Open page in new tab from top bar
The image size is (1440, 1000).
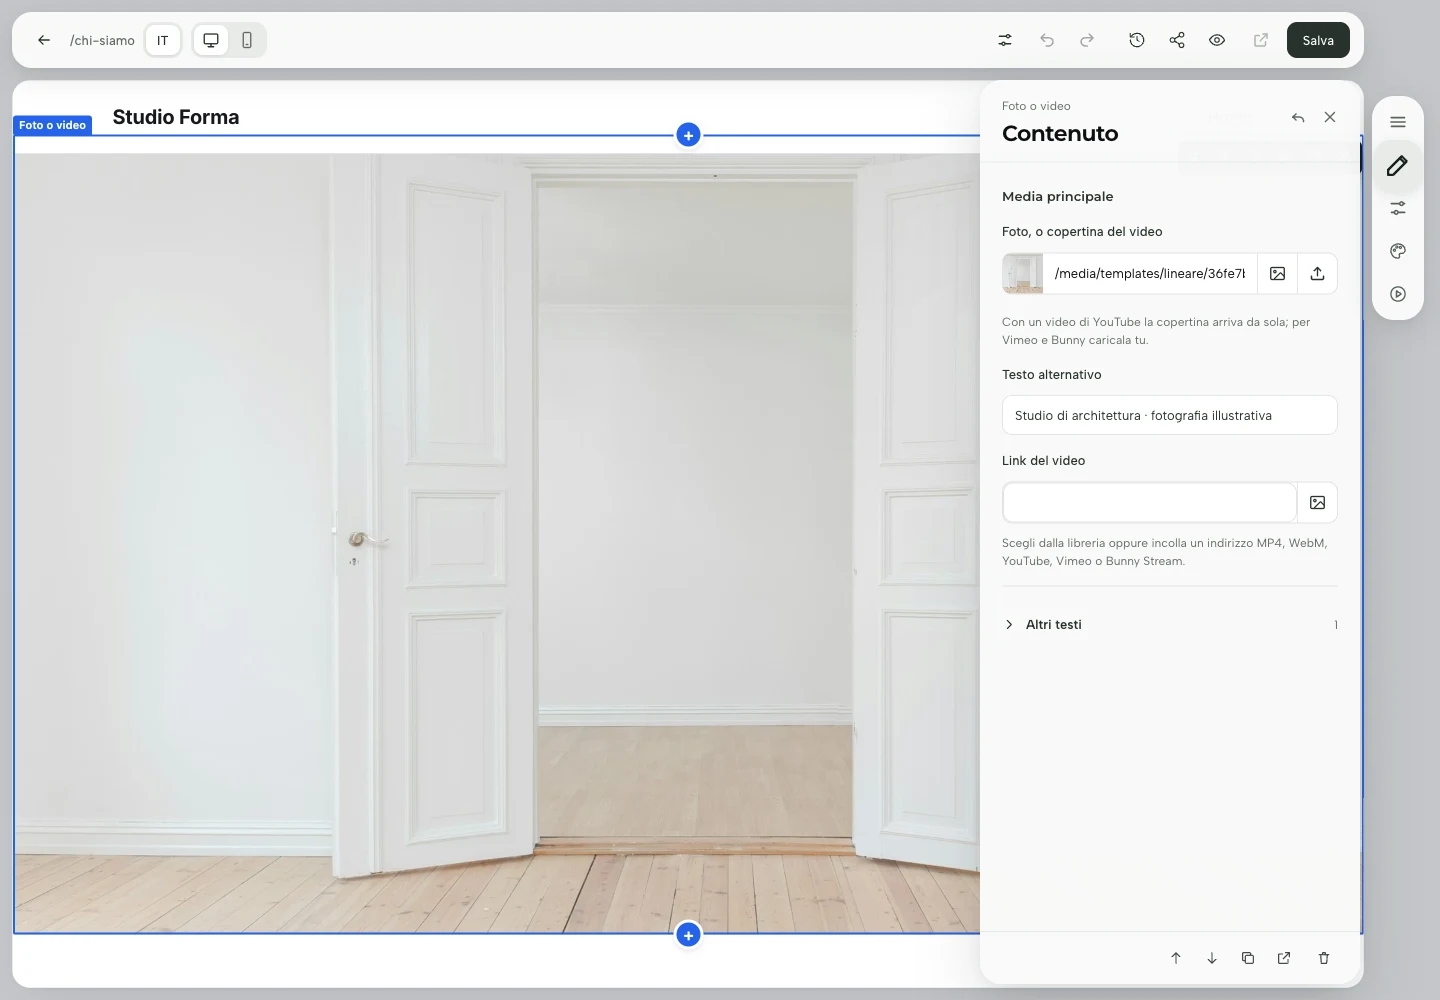(1261, 40)
